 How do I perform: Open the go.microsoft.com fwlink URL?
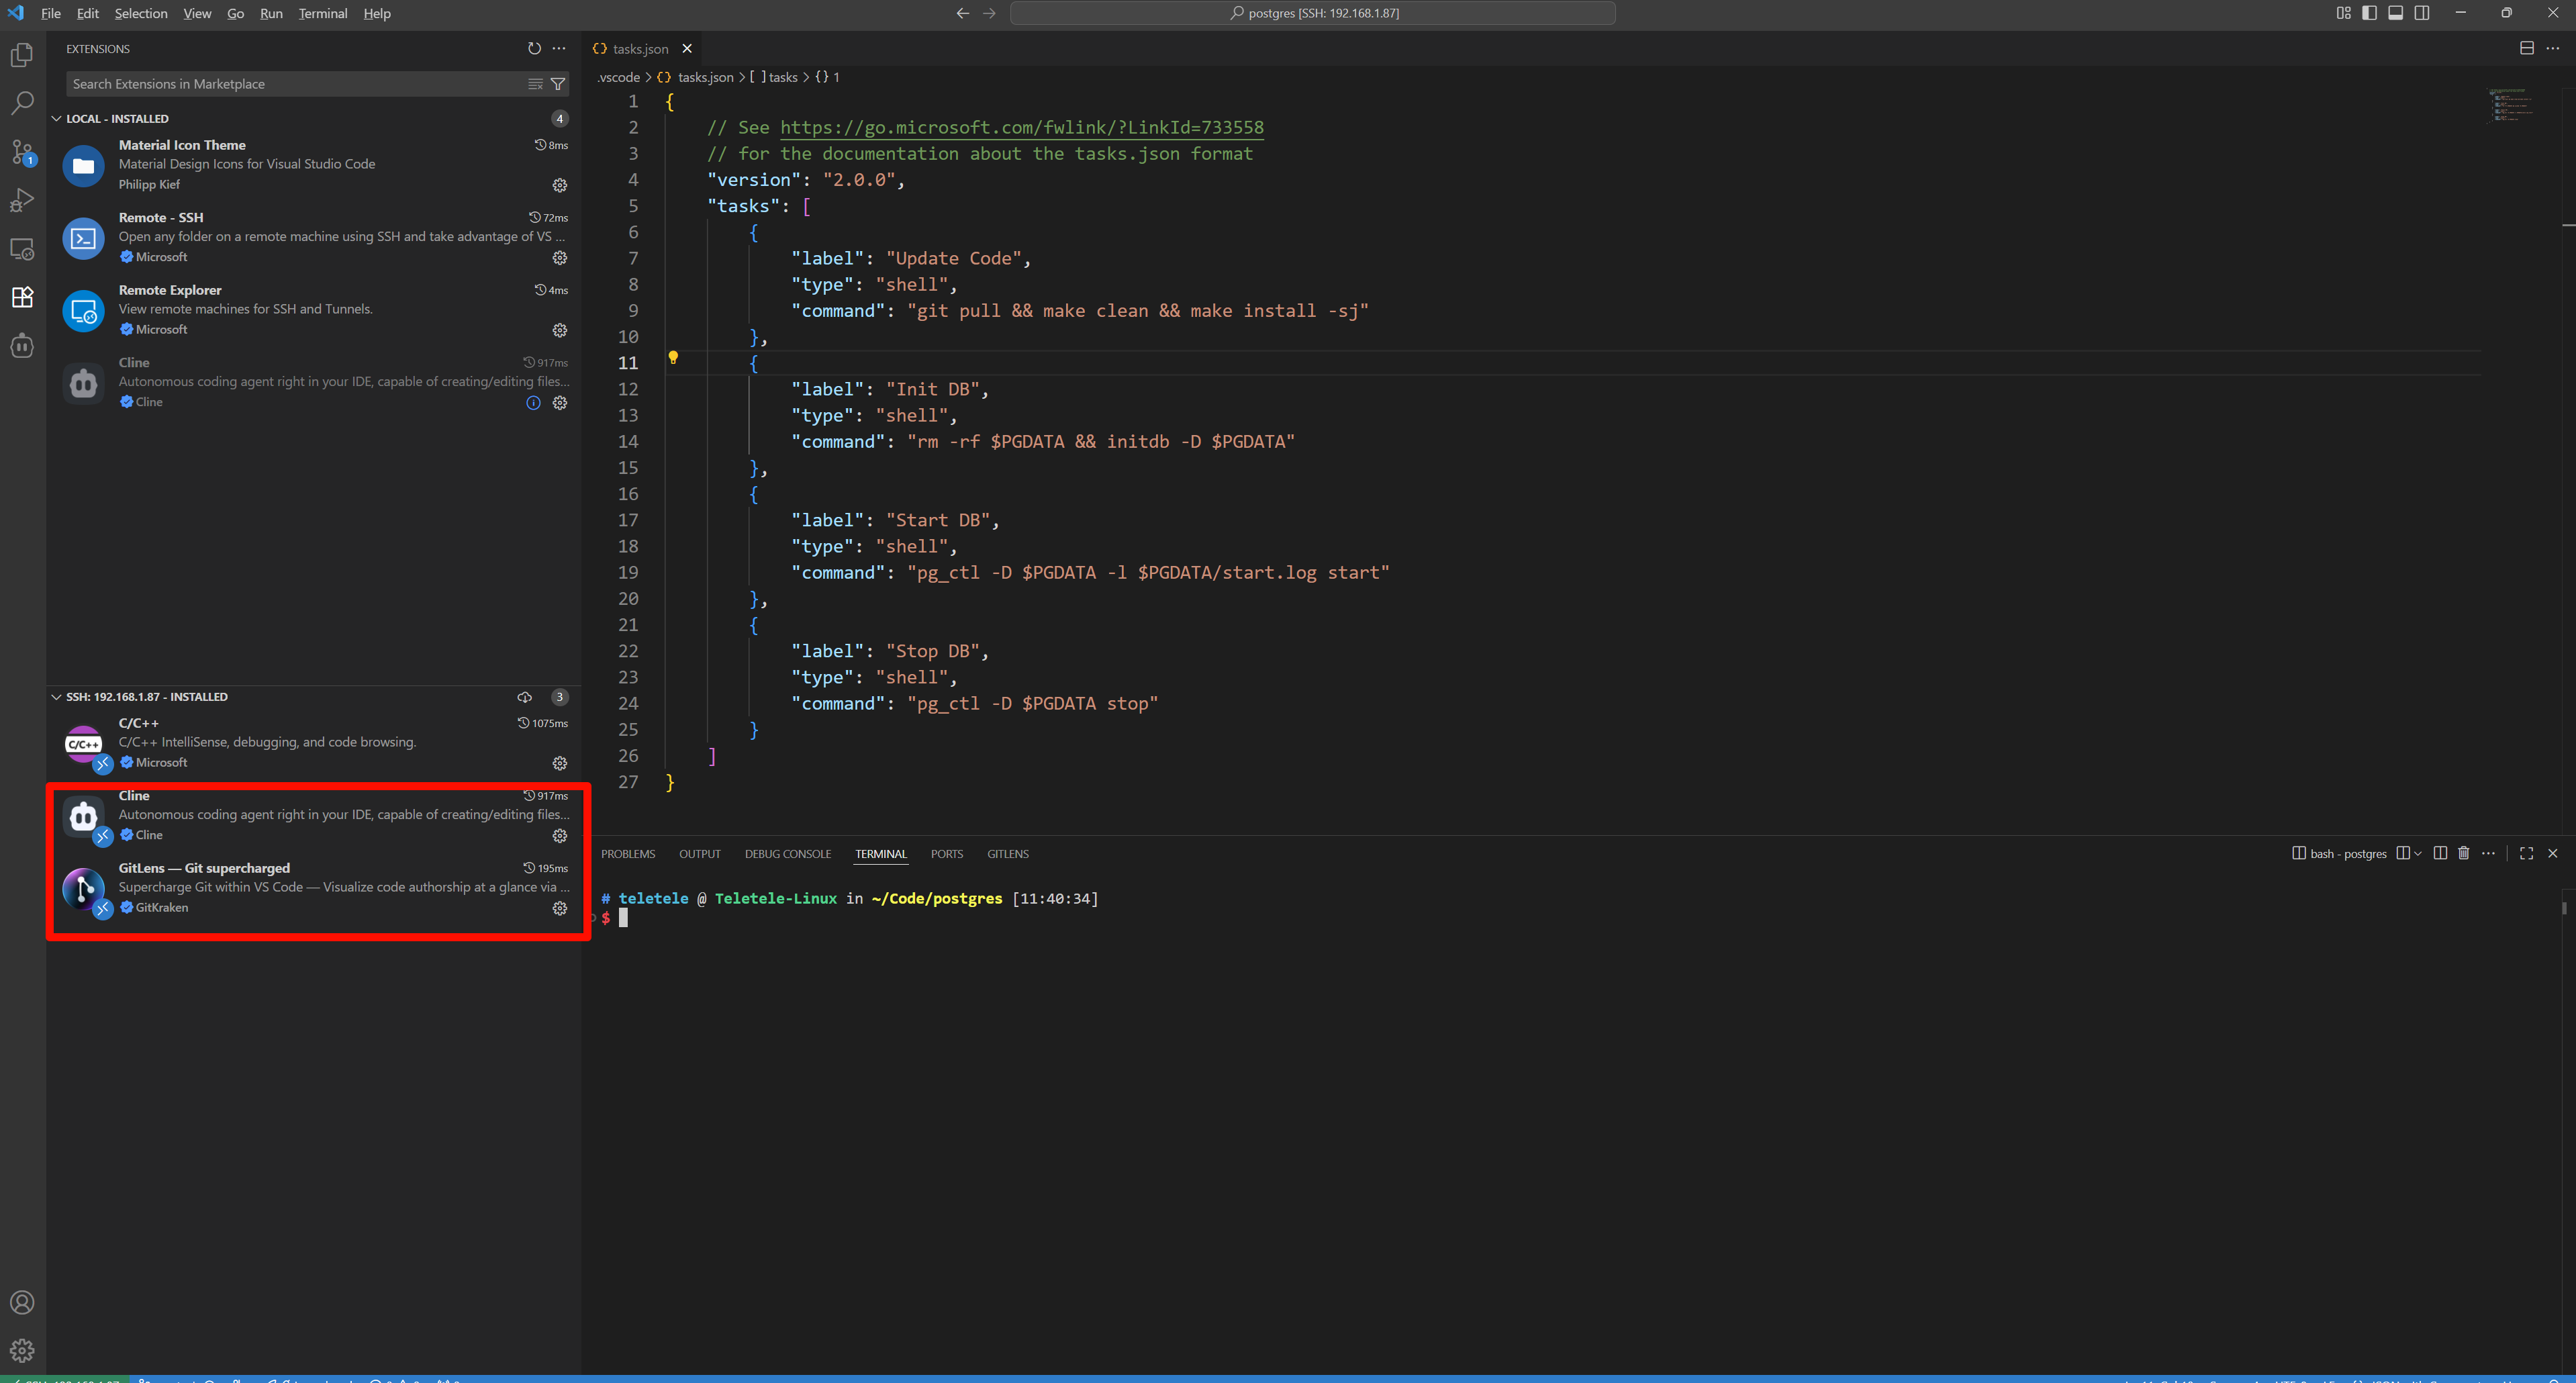pos(1022,127)
